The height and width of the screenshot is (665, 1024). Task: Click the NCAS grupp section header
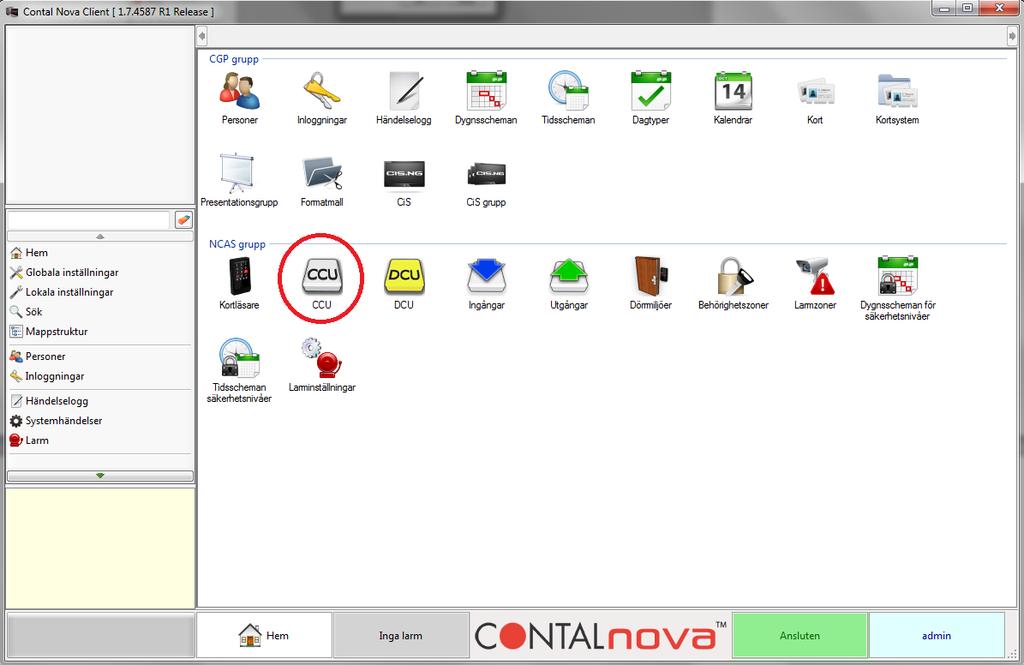click(x=237, y=244)
